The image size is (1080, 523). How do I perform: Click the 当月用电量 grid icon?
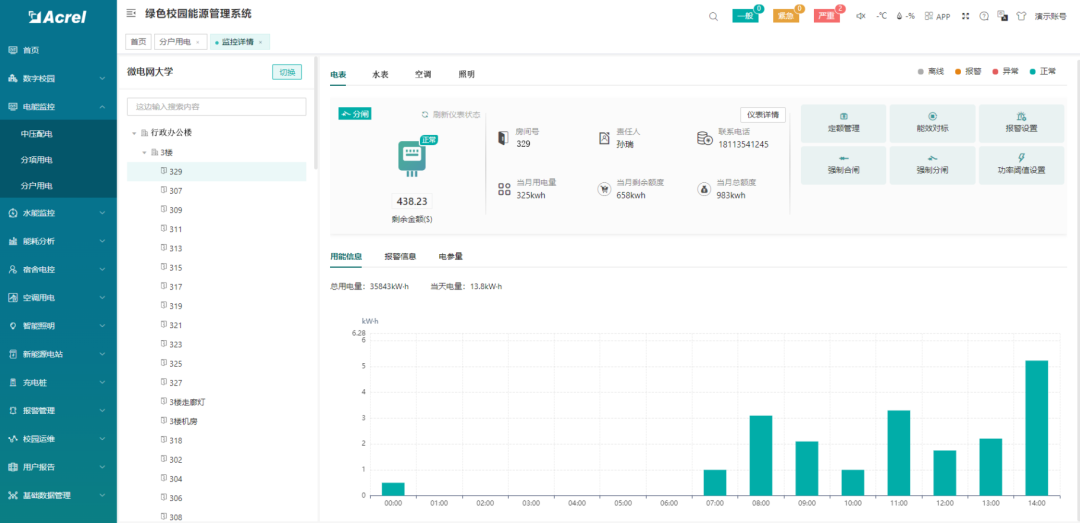[x=503, y=189]
